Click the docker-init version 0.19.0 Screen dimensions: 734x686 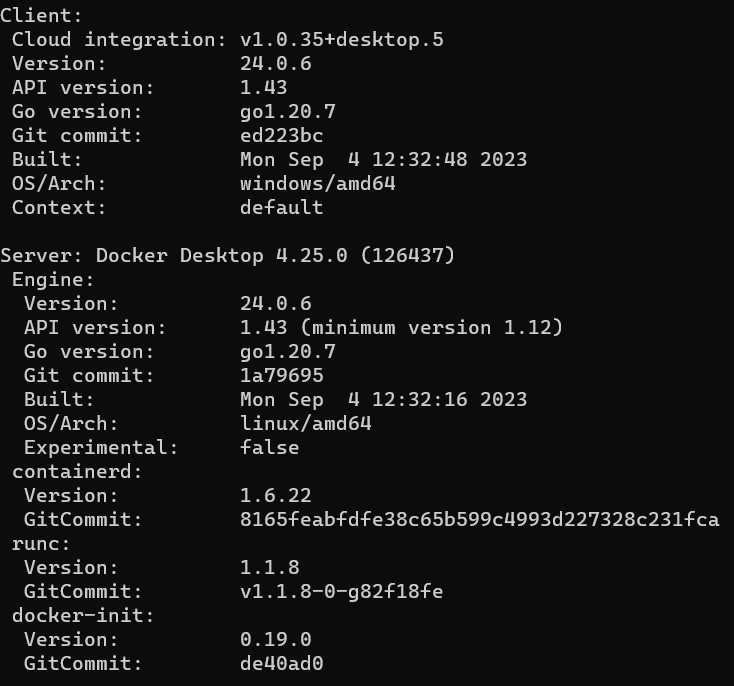click(275, 640)
